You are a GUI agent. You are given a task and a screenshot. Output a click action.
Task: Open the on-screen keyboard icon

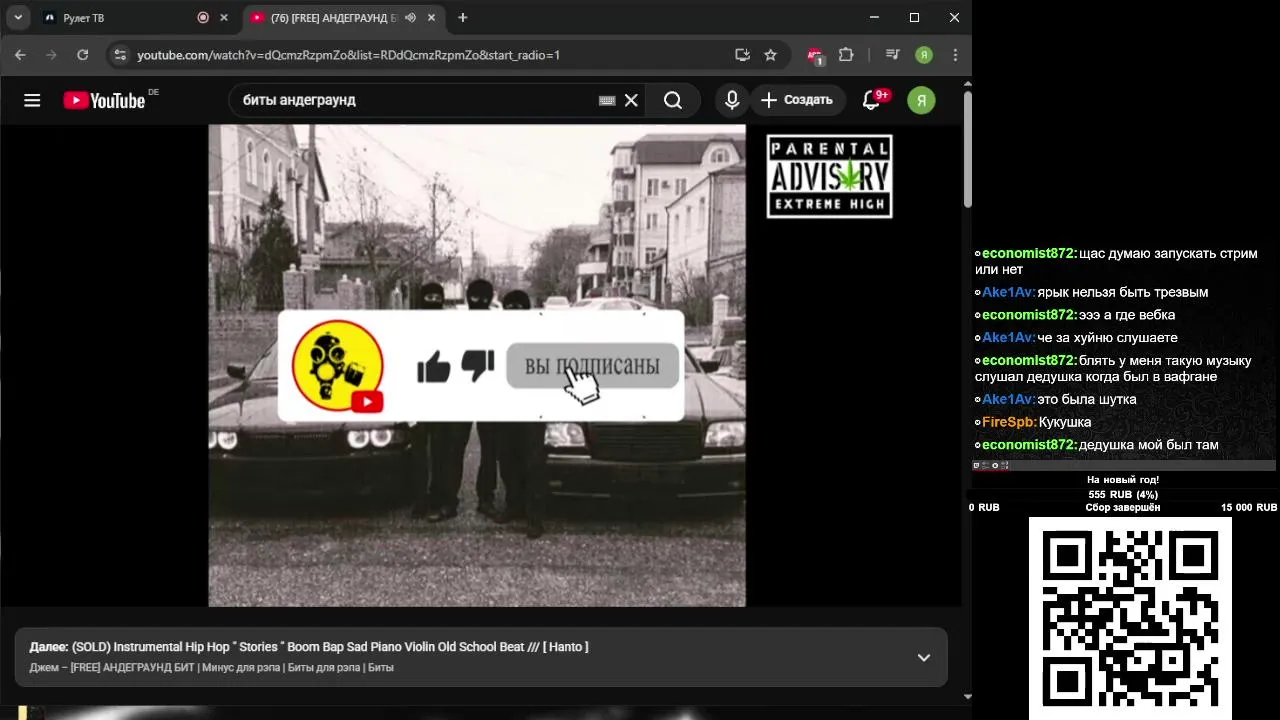click(607, 100)
